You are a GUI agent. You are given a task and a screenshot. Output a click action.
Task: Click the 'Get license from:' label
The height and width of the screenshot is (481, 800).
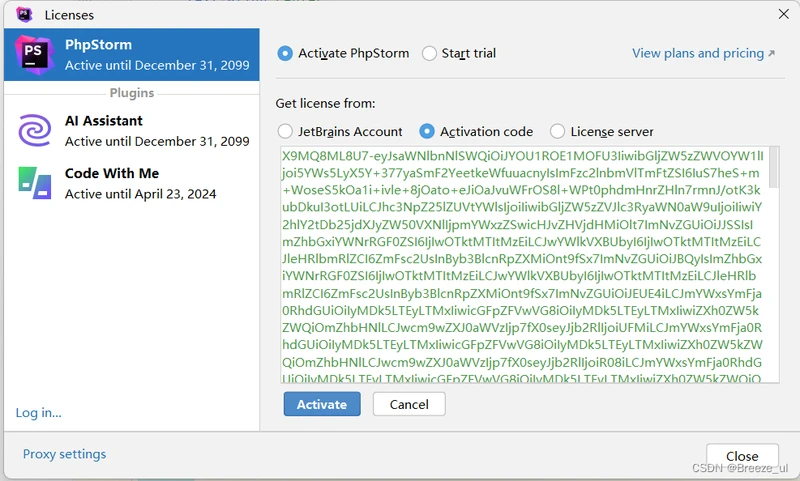pyautogui.click(x=326, y=104)
